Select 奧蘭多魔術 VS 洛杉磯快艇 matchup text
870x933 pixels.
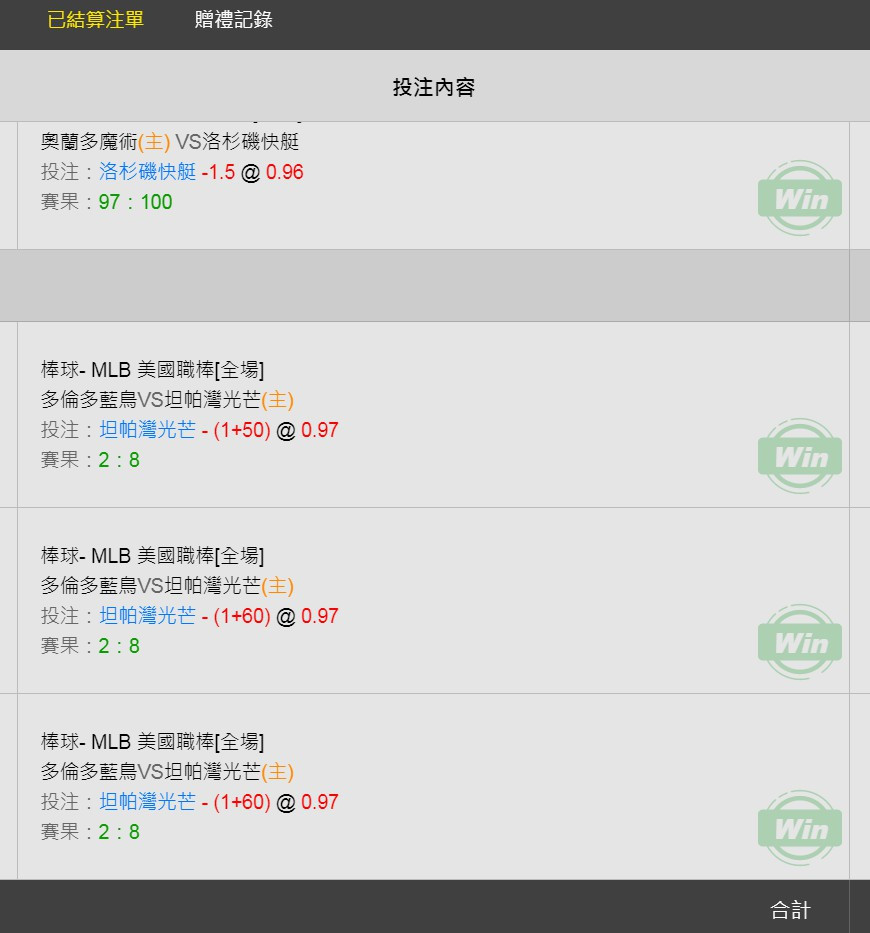click(x=170, y=142)
